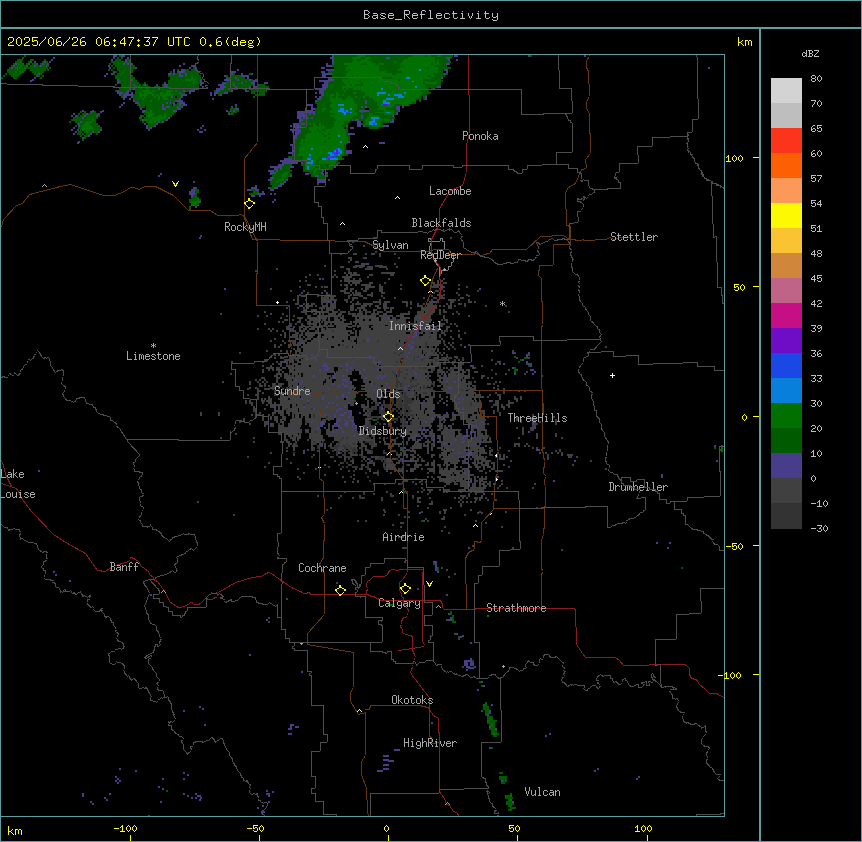Select the Drumheller label
This screenshot has height=842, width=862.
tap(638, 487)
